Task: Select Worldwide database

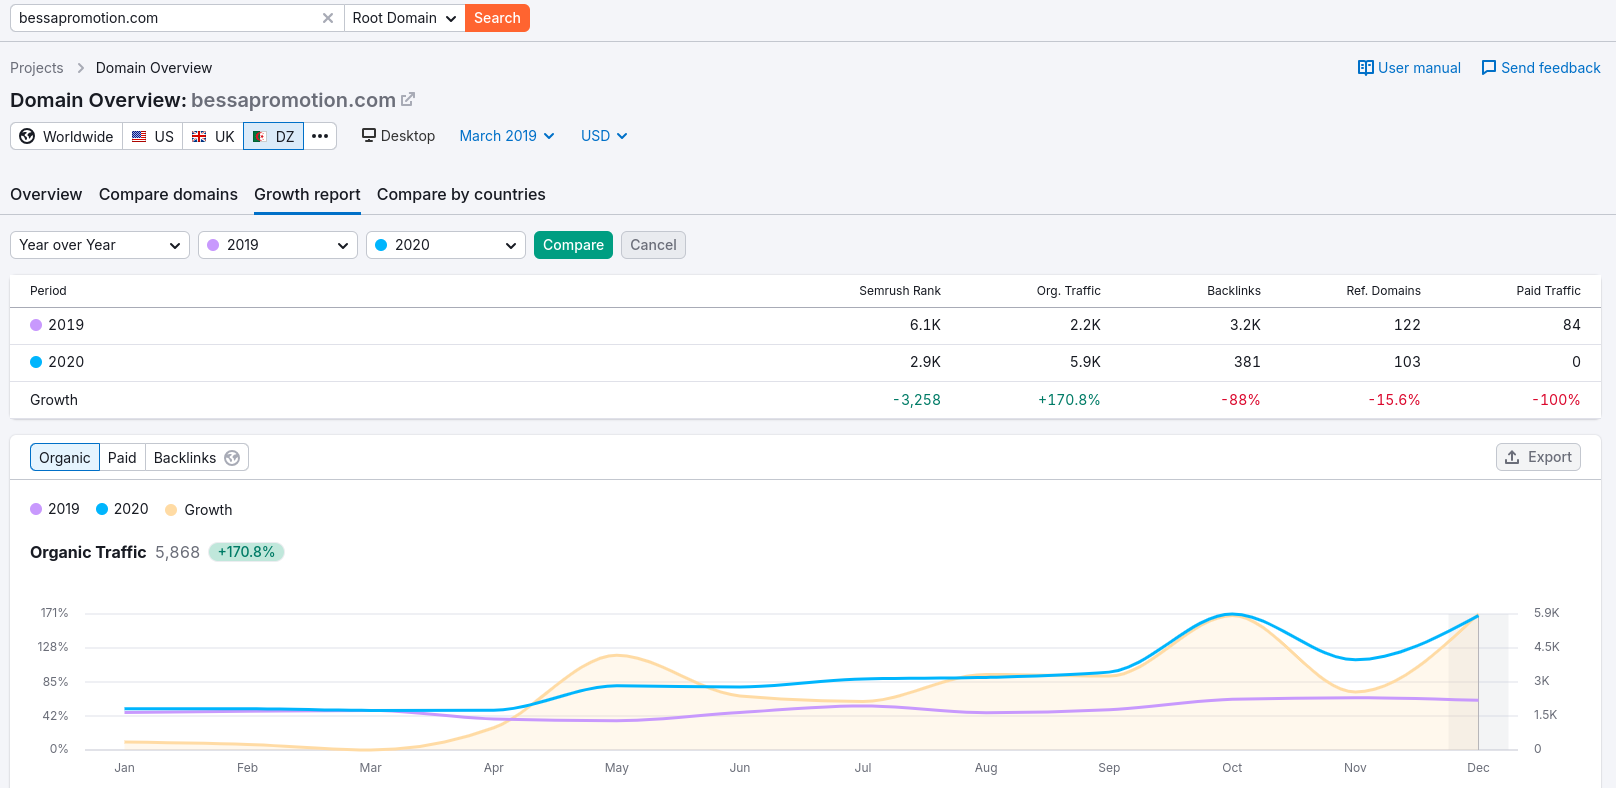Action: click(x=67, y=136)
